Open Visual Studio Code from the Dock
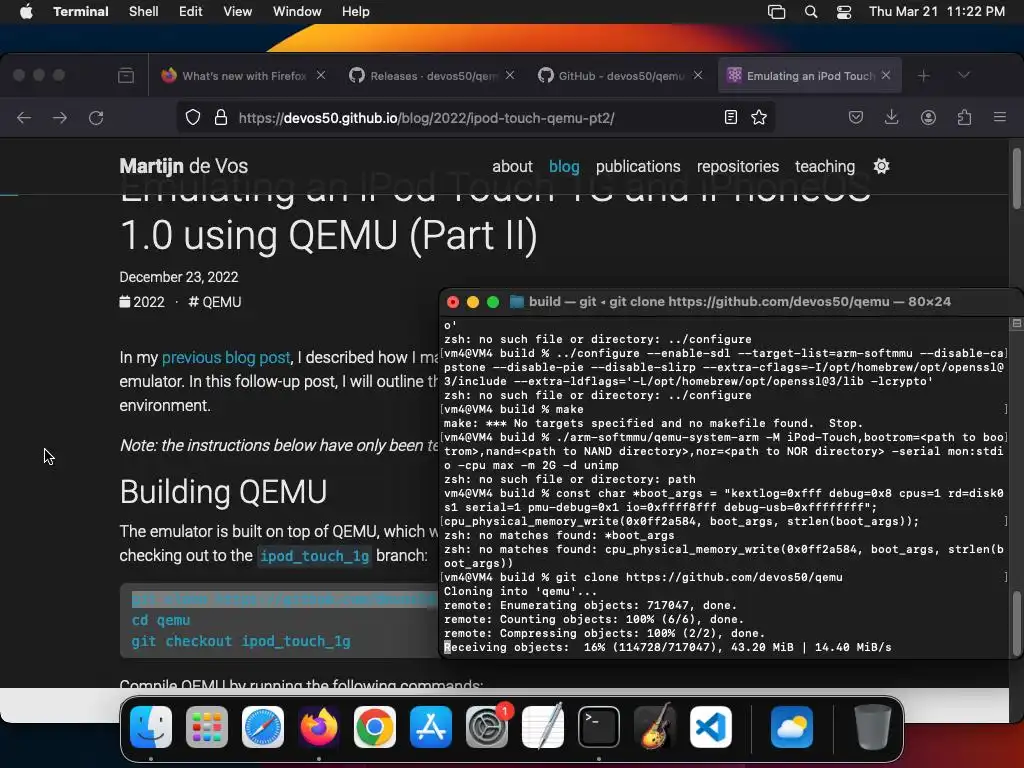The image size is (1024, 768). pyautogui.click(x=711, y=727)
